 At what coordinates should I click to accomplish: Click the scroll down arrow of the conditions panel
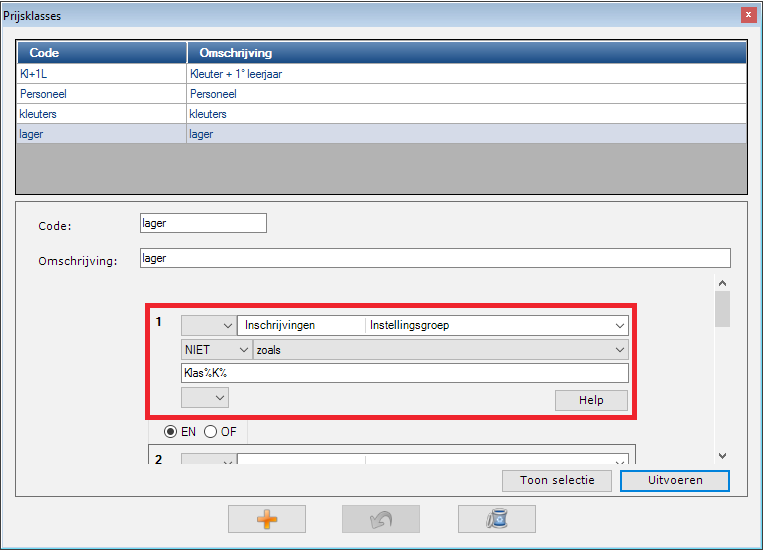tap(722, 456)
